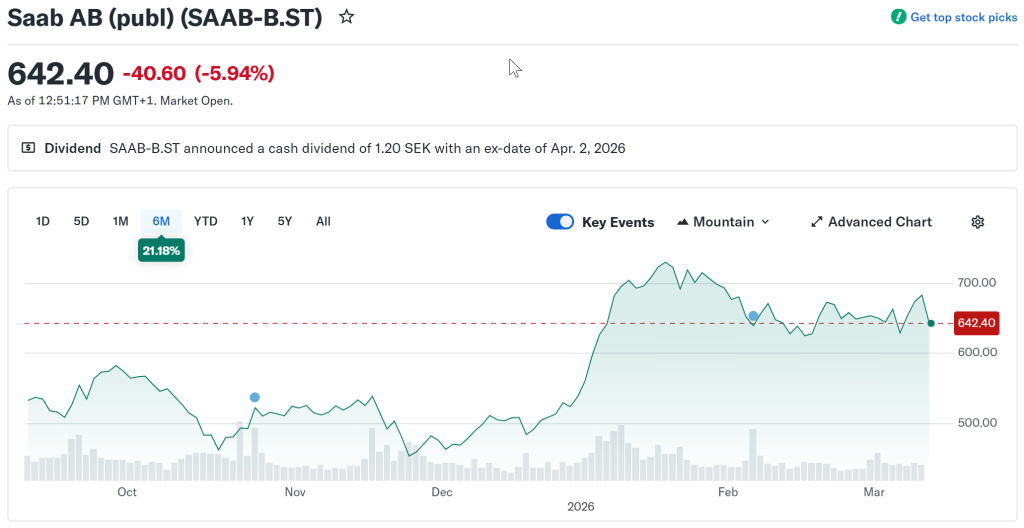Screen dimensions: 1024x528
Task: Click the blue key event marker before November
Action: (x=255, y=397)
